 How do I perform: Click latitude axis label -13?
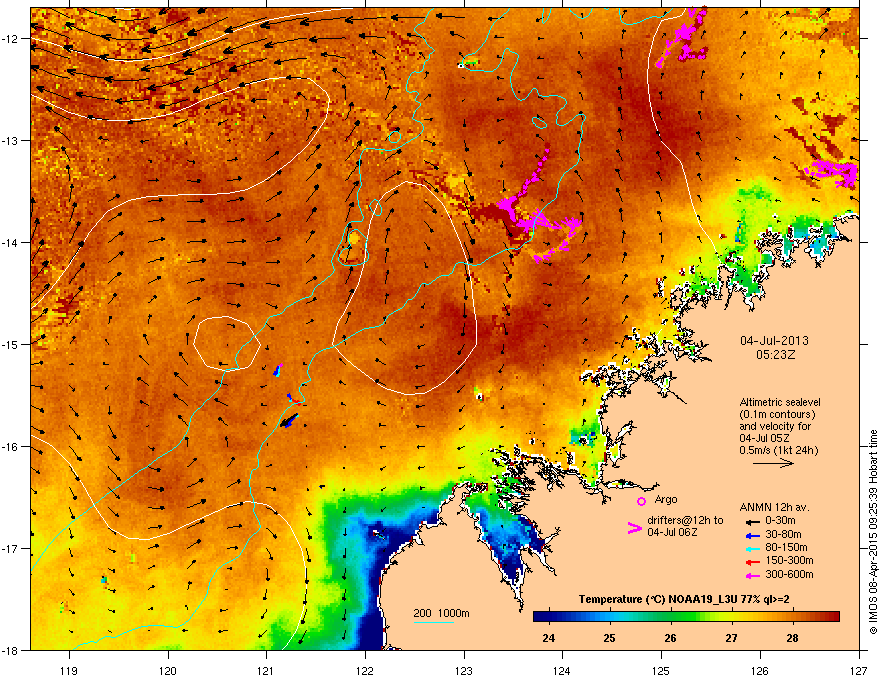(x=11, y=140)
